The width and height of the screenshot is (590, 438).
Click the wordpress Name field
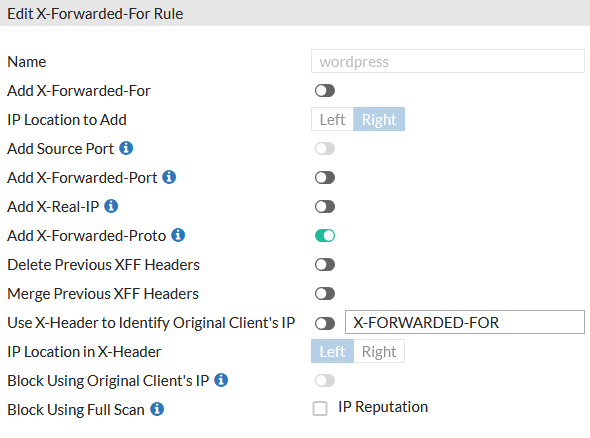pos(448,61)
